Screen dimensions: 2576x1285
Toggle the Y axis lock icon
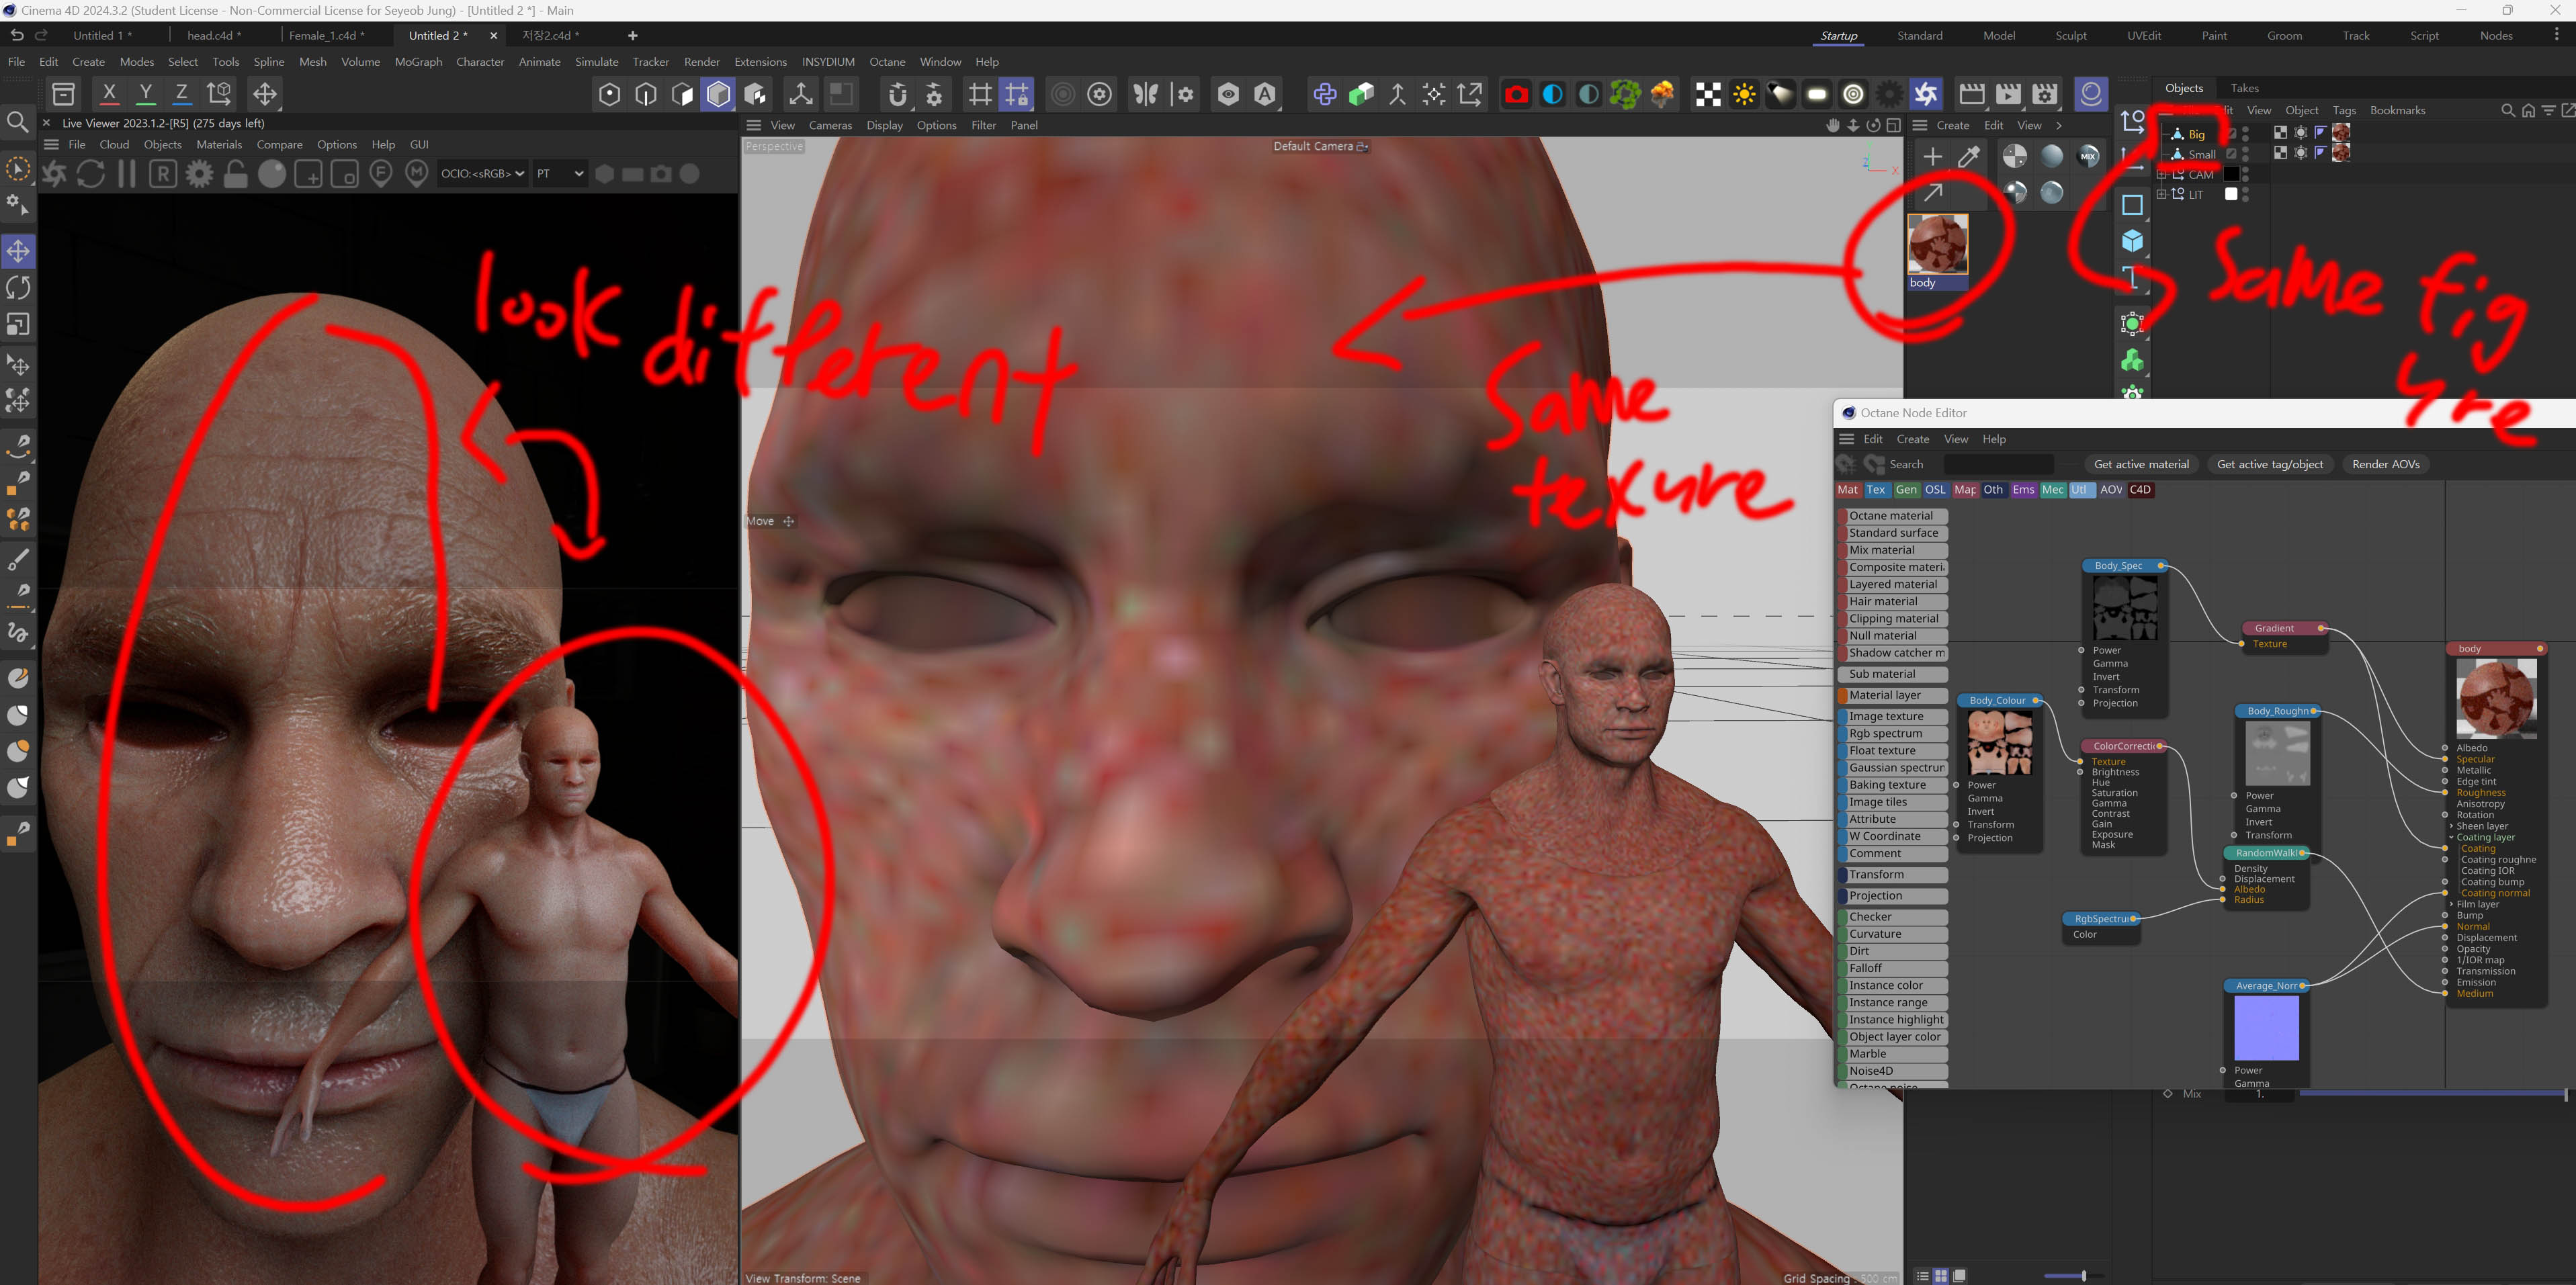coord(146,94)
